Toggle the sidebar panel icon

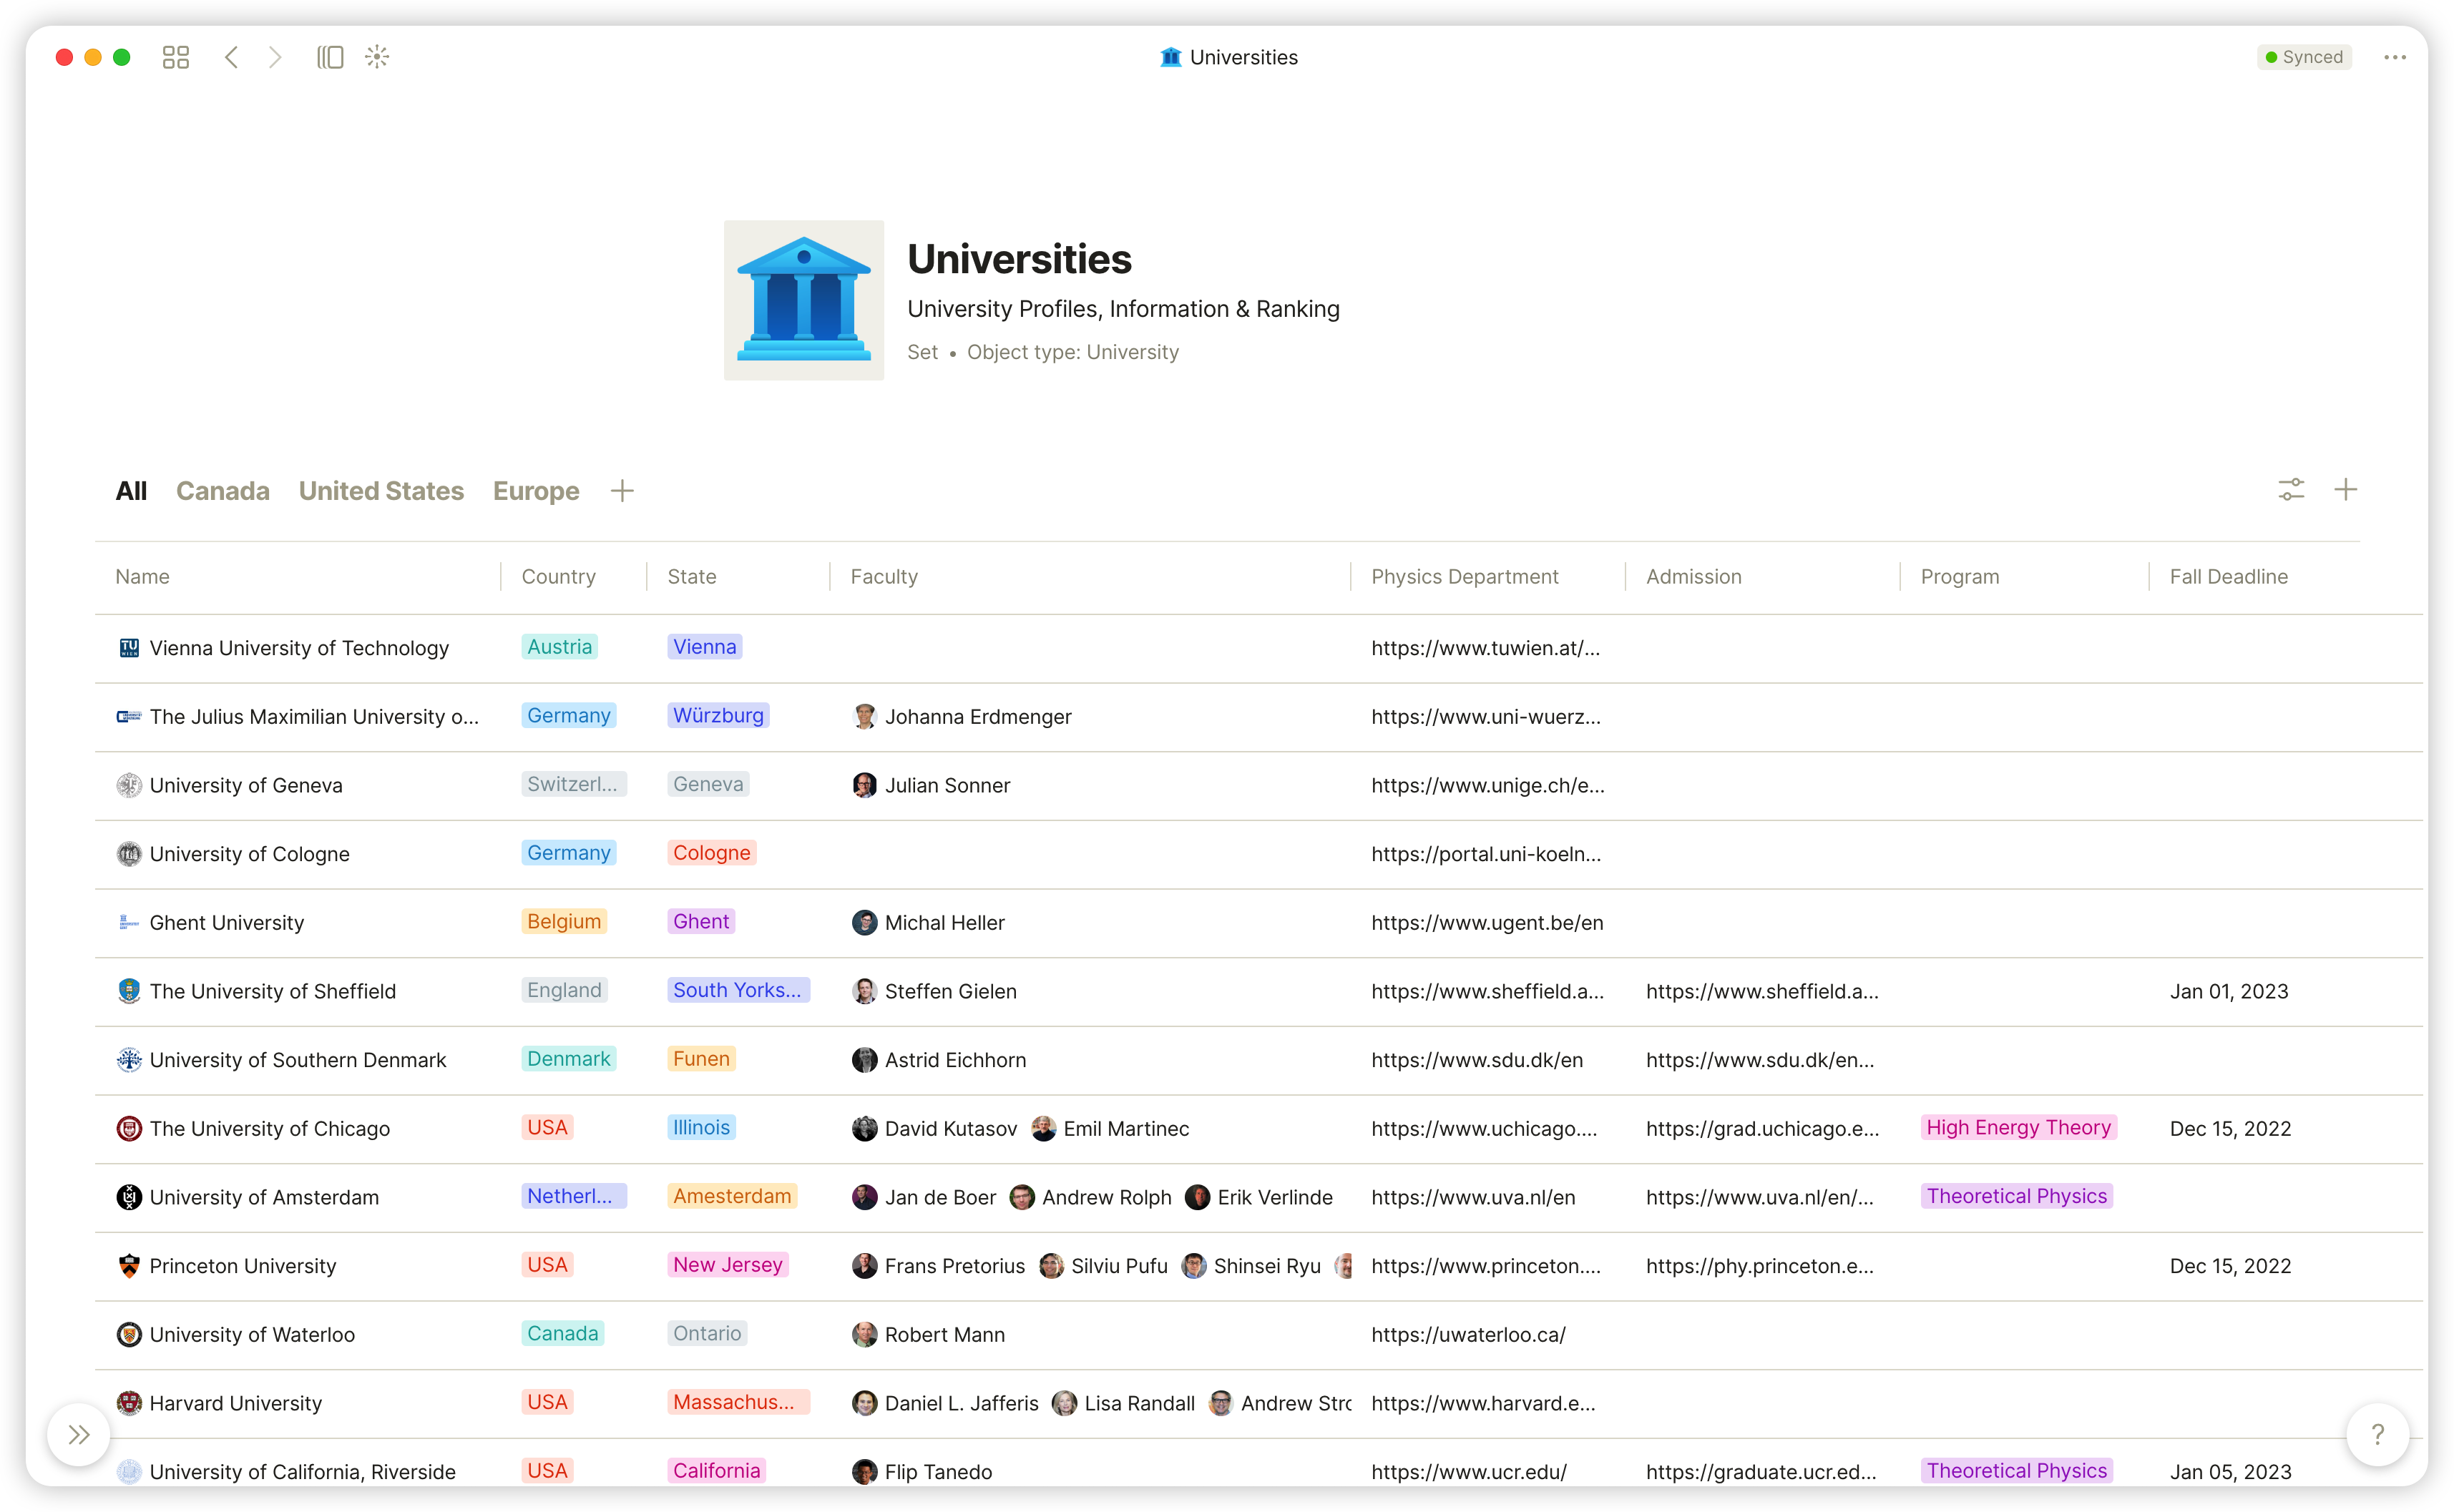330,57
